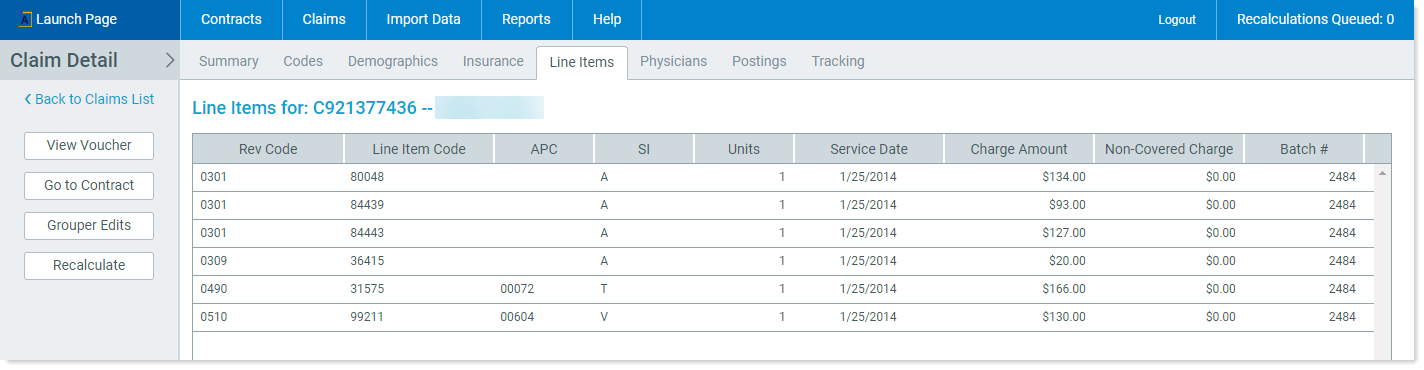Click the View Voucher button
This screenshot has width=1424, height=370.
pyautogui.click(x=89, y=145)
